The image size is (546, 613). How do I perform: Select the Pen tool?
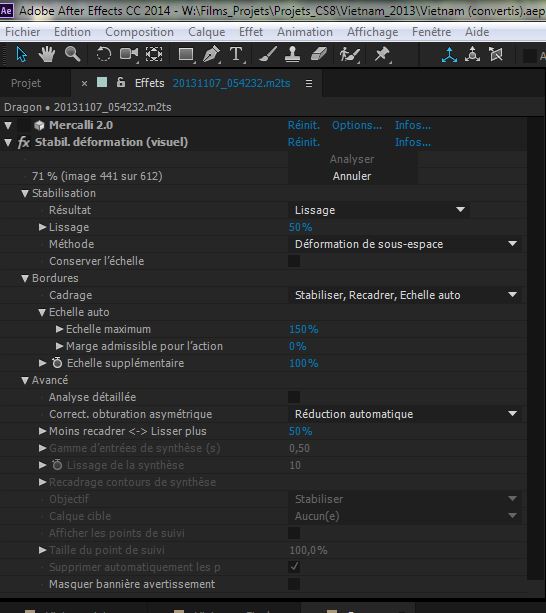(211, 54)
